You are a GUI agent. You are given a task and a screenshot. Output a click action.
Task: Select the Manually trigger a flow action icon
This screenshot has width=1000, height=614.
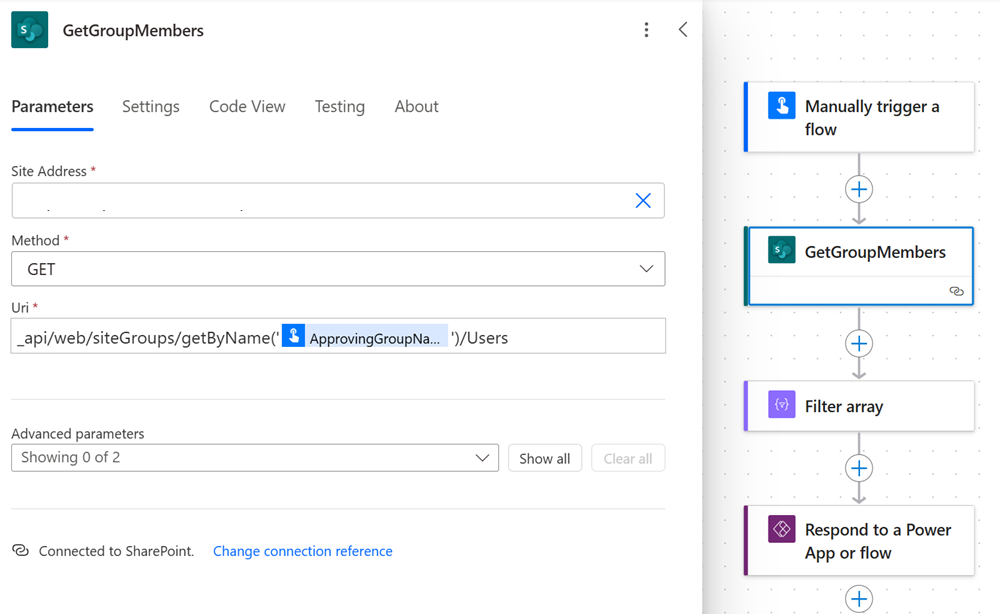pos(781,106)
